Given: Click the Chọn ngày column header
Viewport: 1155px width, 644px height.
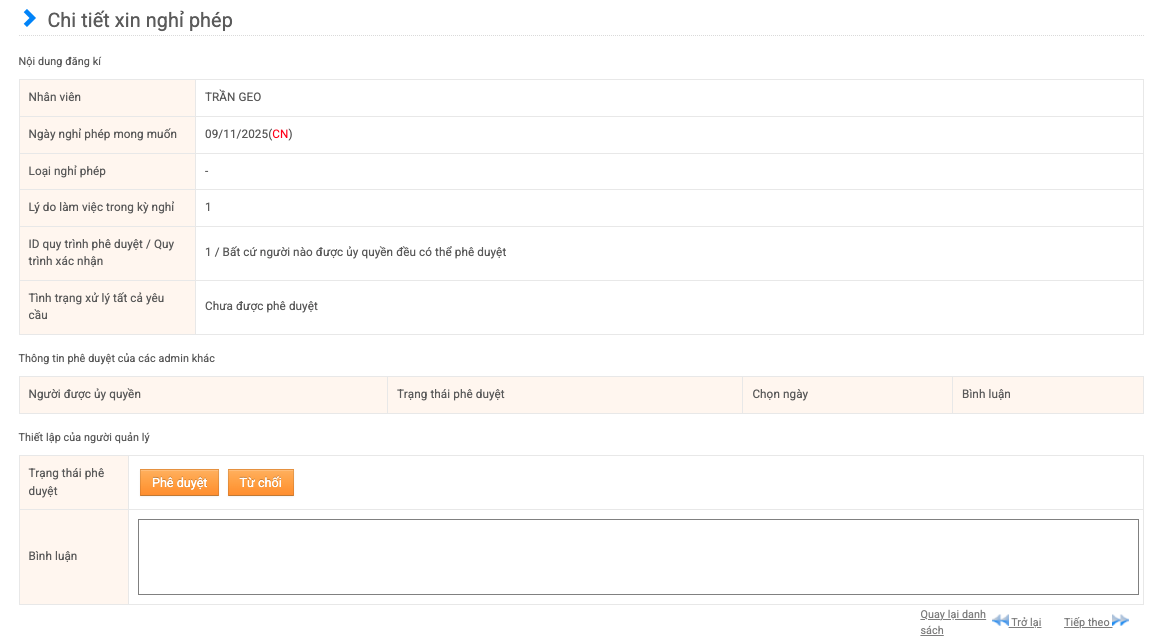Looking at the screenshot, I should pyautogui.click(x=780, y=394).
